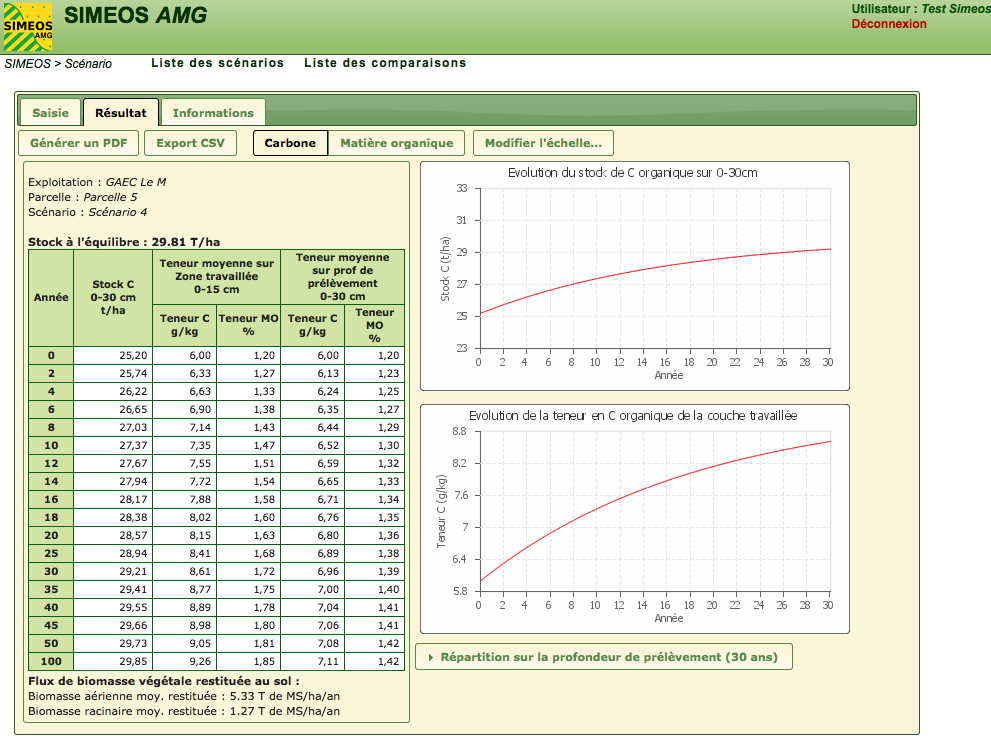Click the stock C organique chart
Image resolution: width=991 pixels, height=742 pixels.
point(635,276)
